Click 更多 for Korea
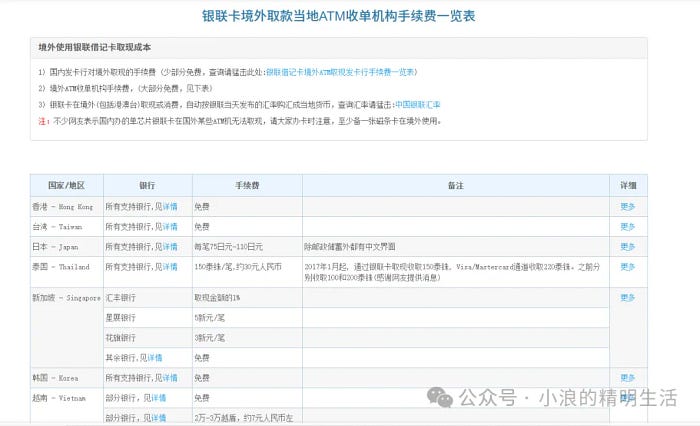 [x=628, y=378]
